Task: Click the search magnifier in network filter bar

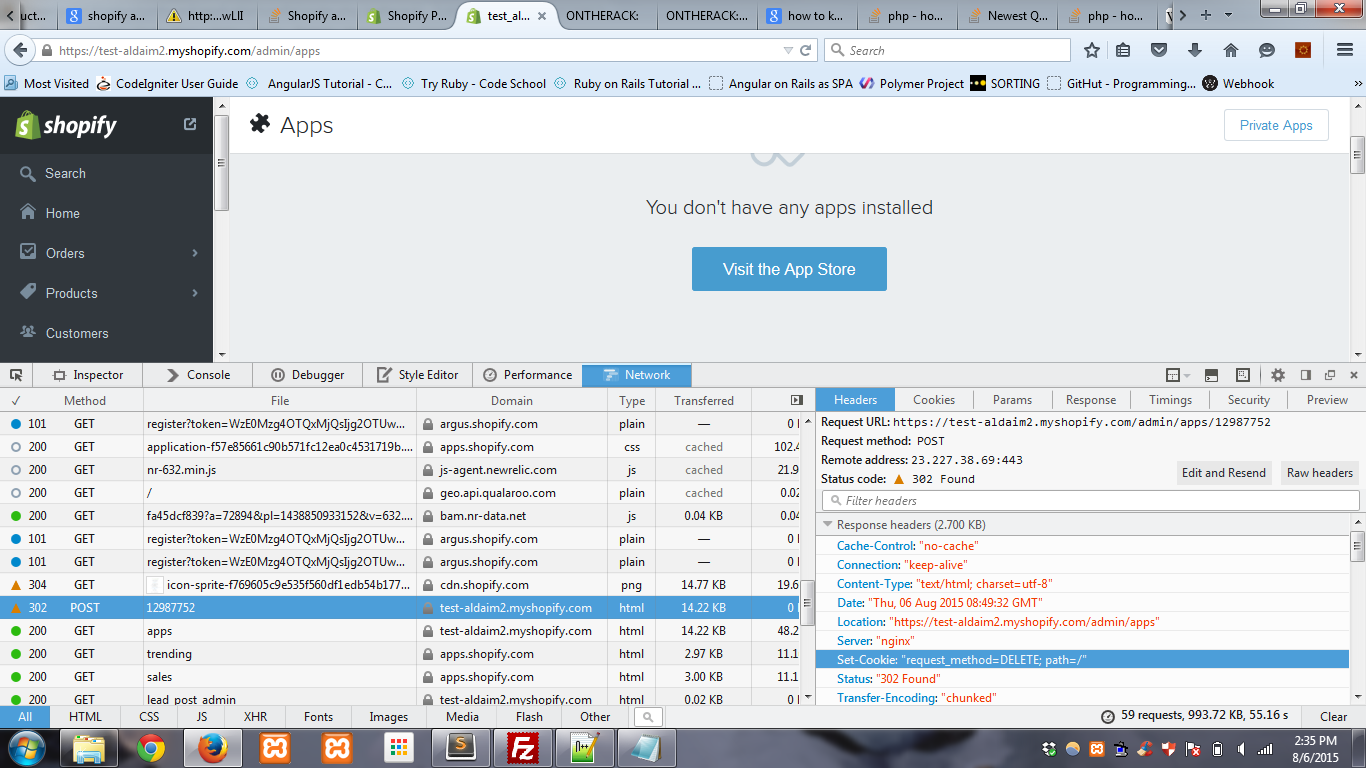Action: click(x=648, y=717)
